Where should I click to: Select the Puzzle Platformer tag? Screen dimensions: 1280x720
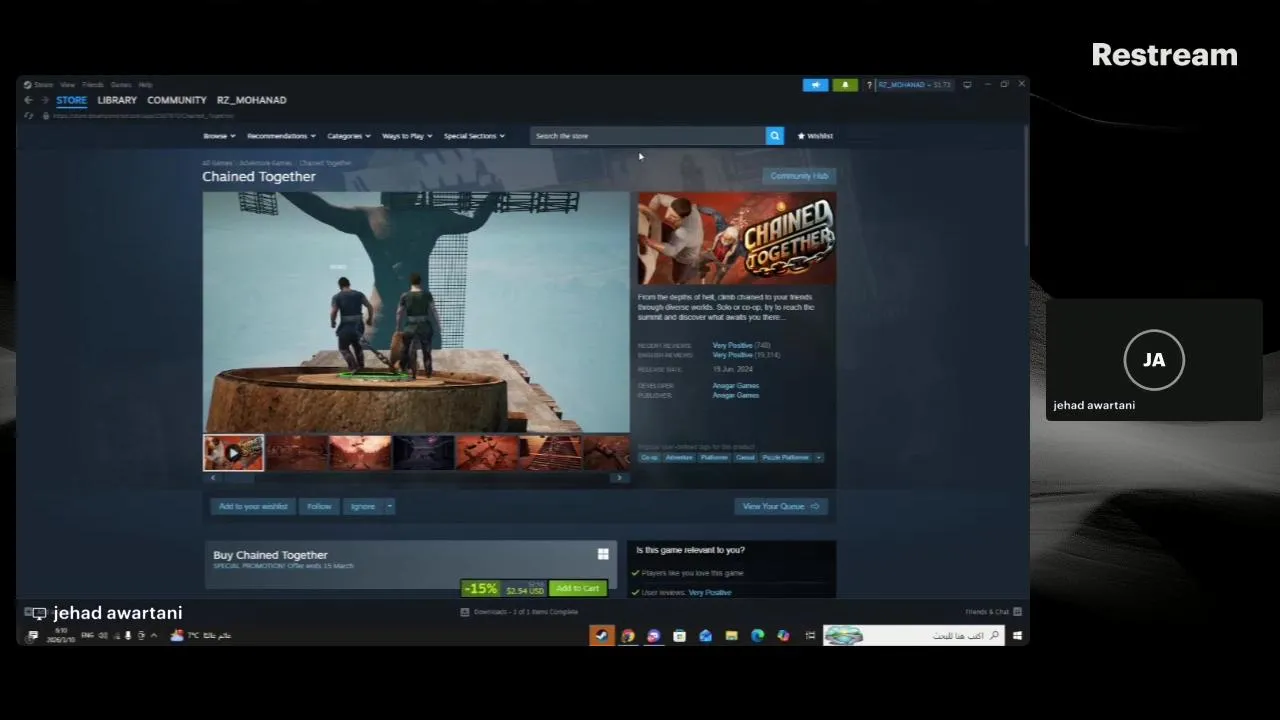tap(785, 458)
